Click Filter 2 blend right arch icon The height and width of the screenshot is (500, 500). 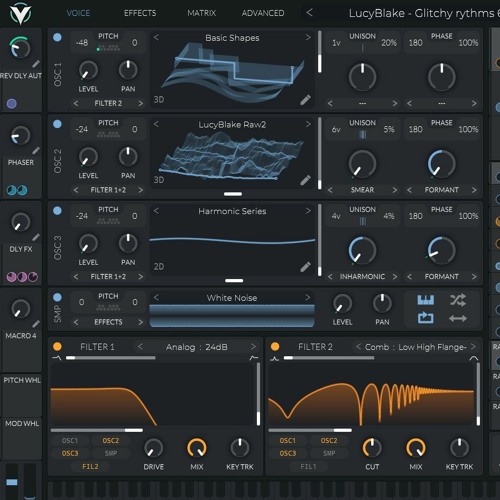click(x=474, y=358)
